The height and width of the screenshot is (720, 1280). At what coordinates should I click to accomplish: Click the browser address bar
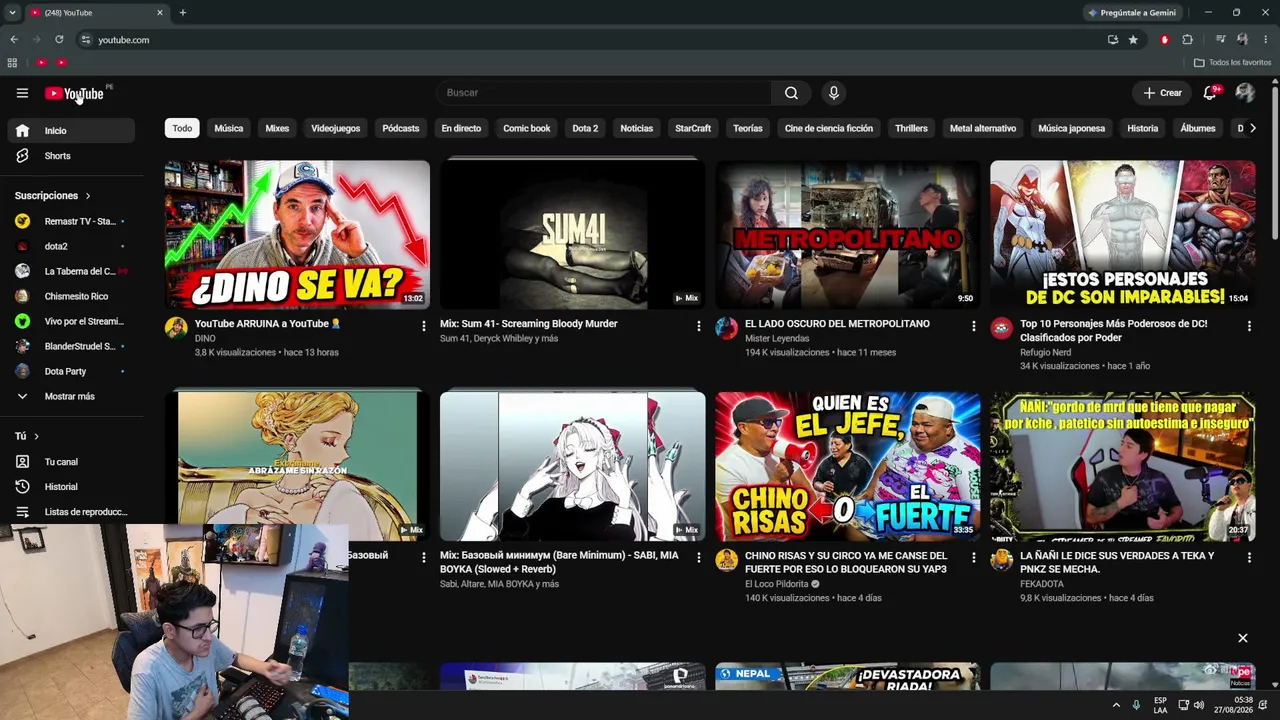pos(590,40)
